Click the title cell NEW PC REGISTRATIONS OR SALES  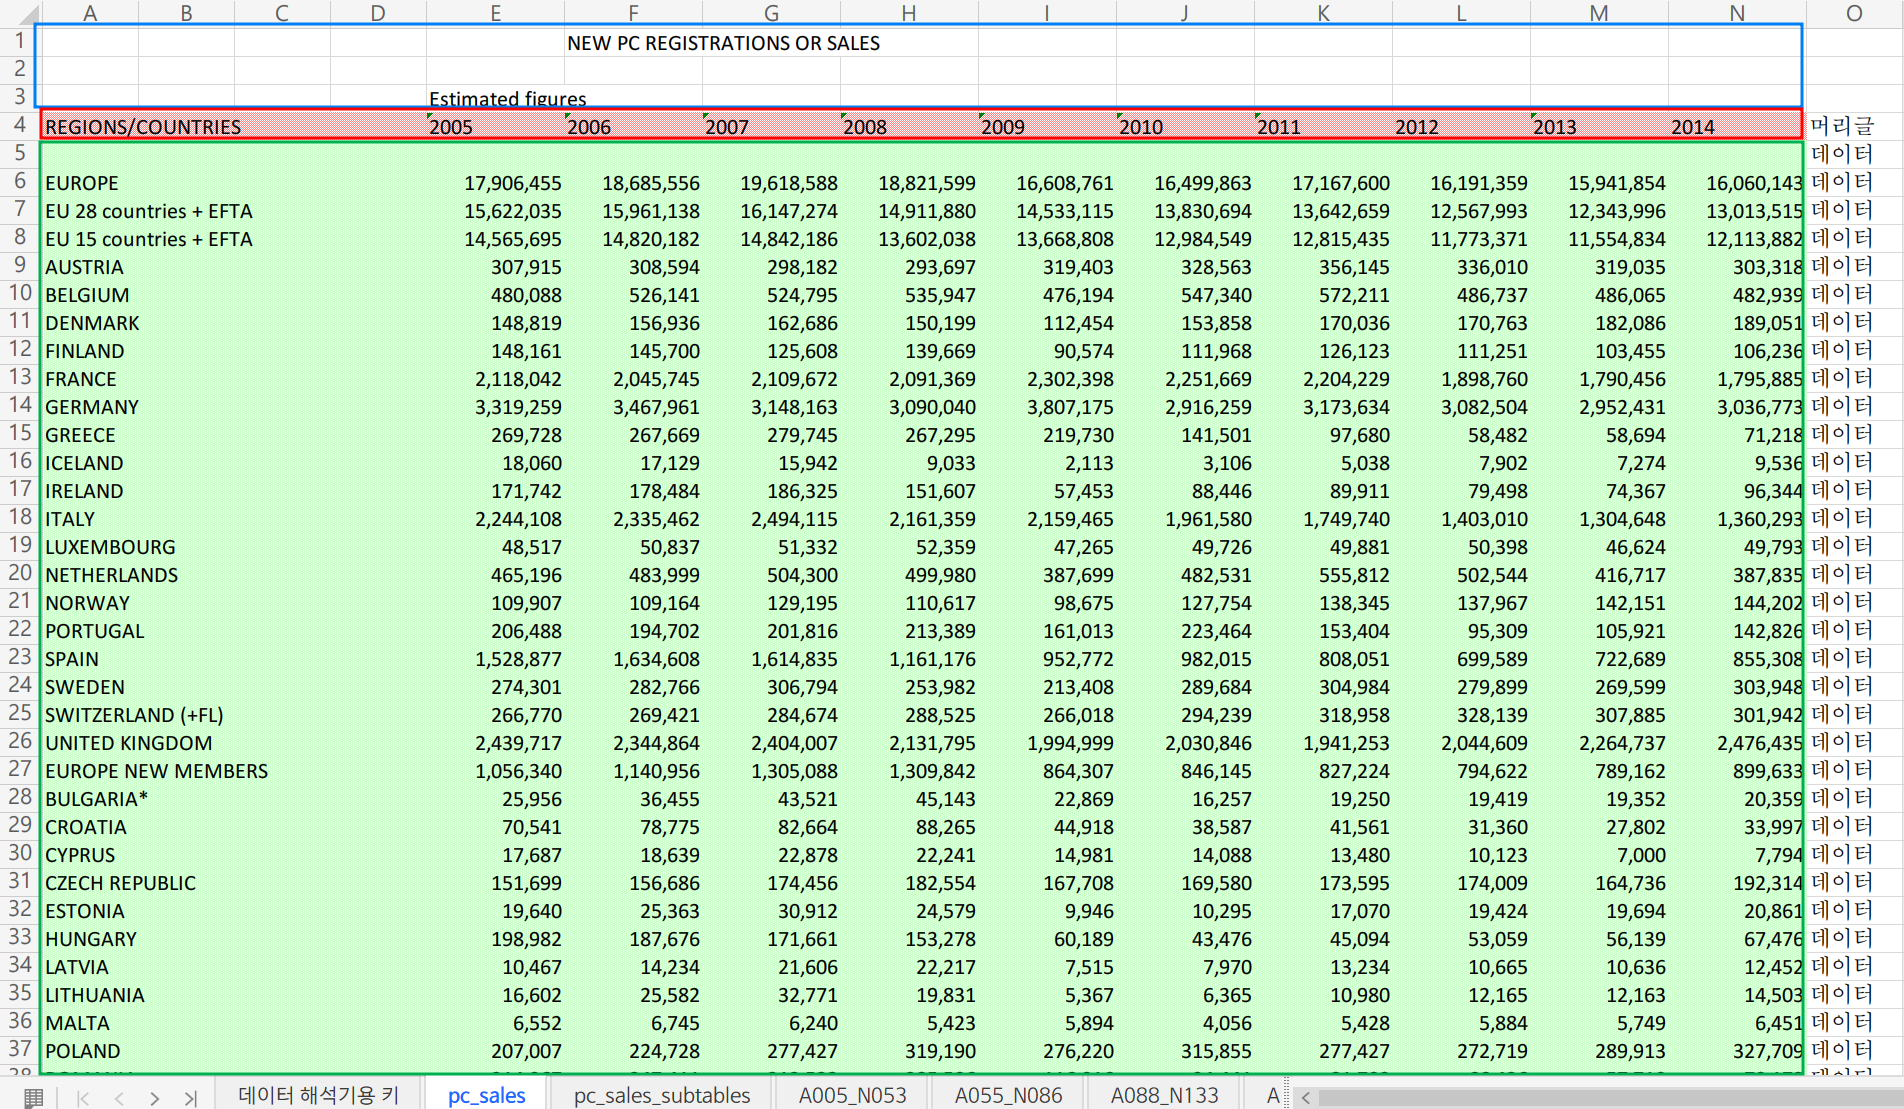coord(723,43)
